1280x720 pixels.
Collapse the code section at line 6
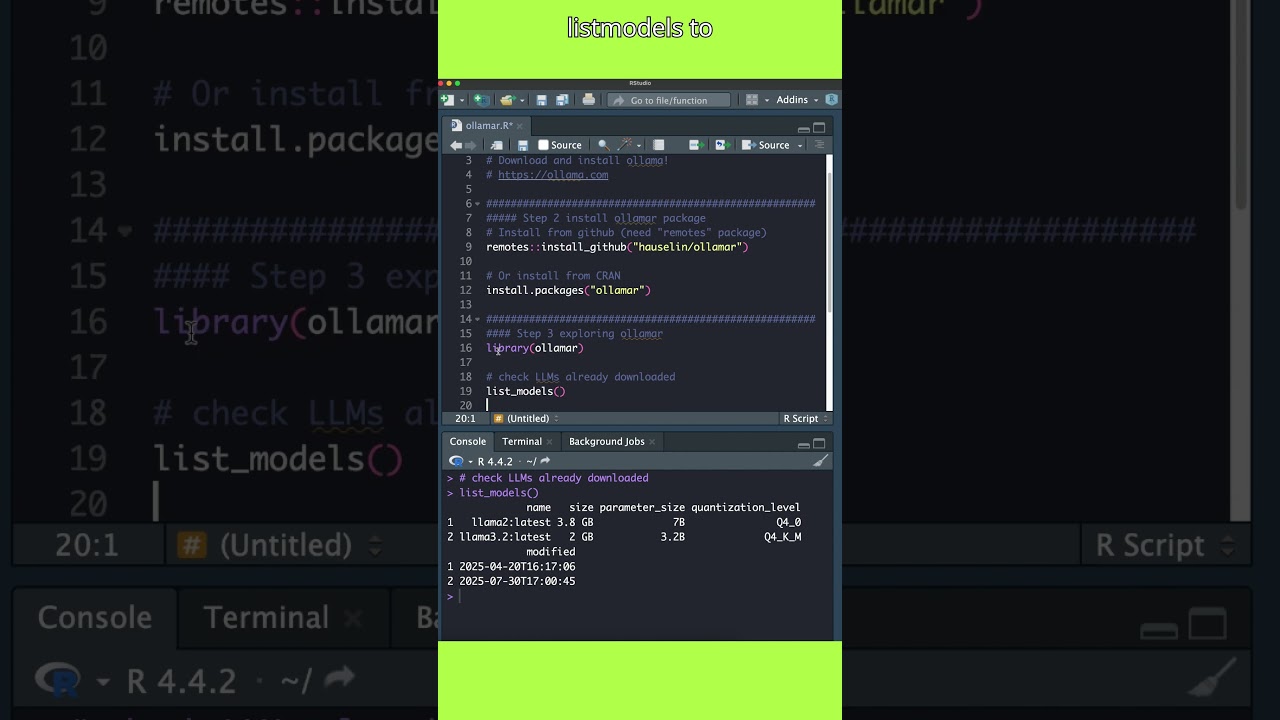pos(478,204)
